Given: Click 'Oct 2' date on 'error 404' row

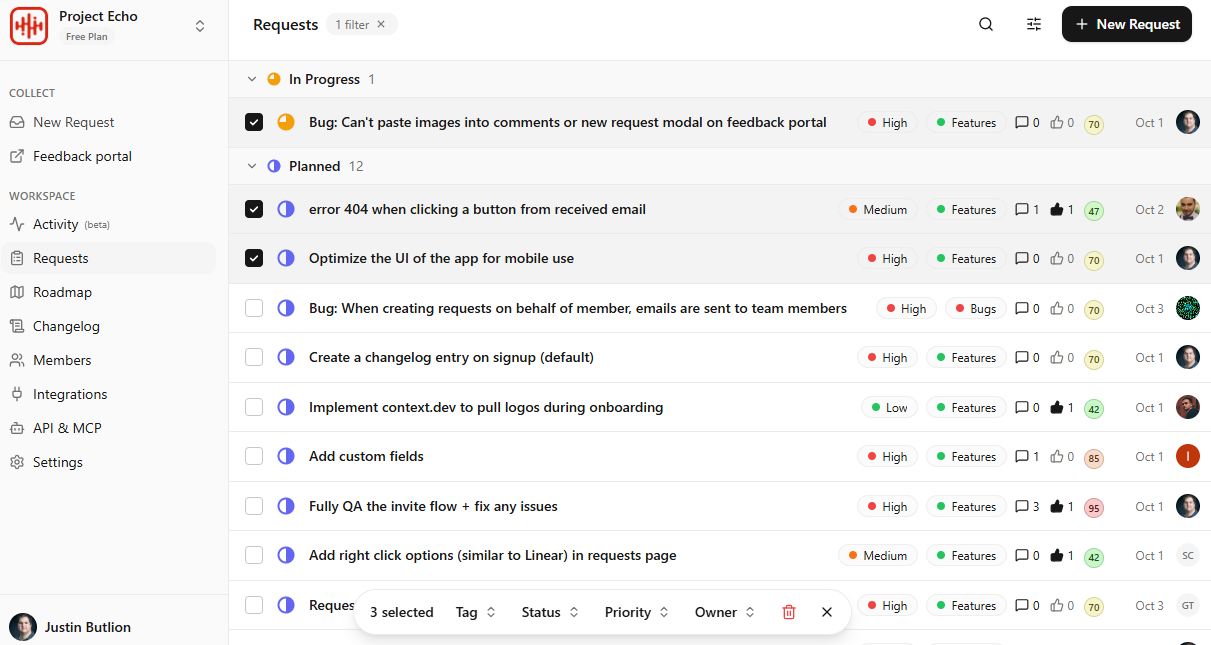Looking at the screenshot, I should coord(1149,209).
